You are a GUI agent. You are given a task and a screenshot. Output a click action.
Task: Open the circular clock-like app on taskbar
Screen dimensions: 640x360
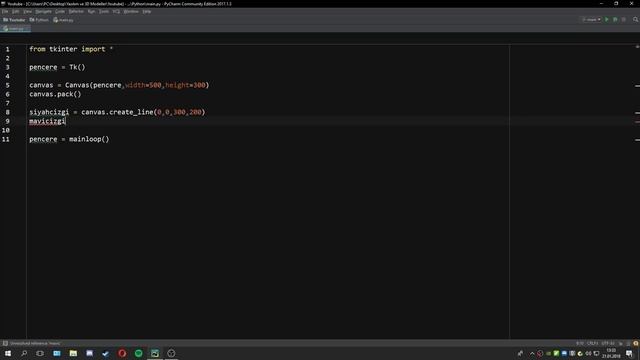pyautogui.click(x=171, y=353)
